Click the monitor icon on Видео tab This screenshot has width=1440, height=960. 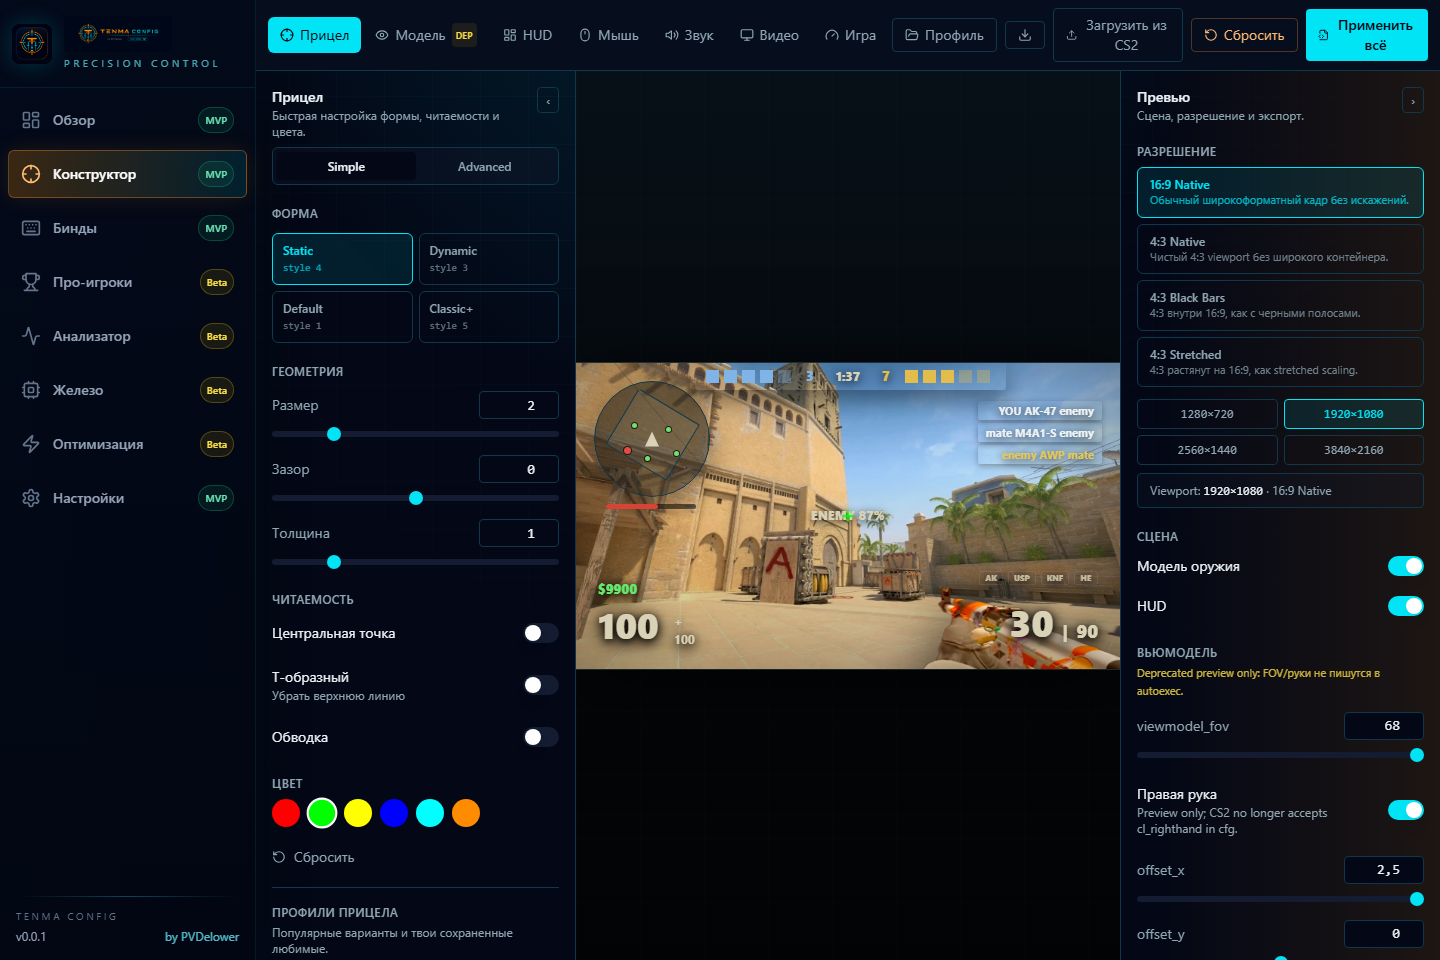point(747,35)
